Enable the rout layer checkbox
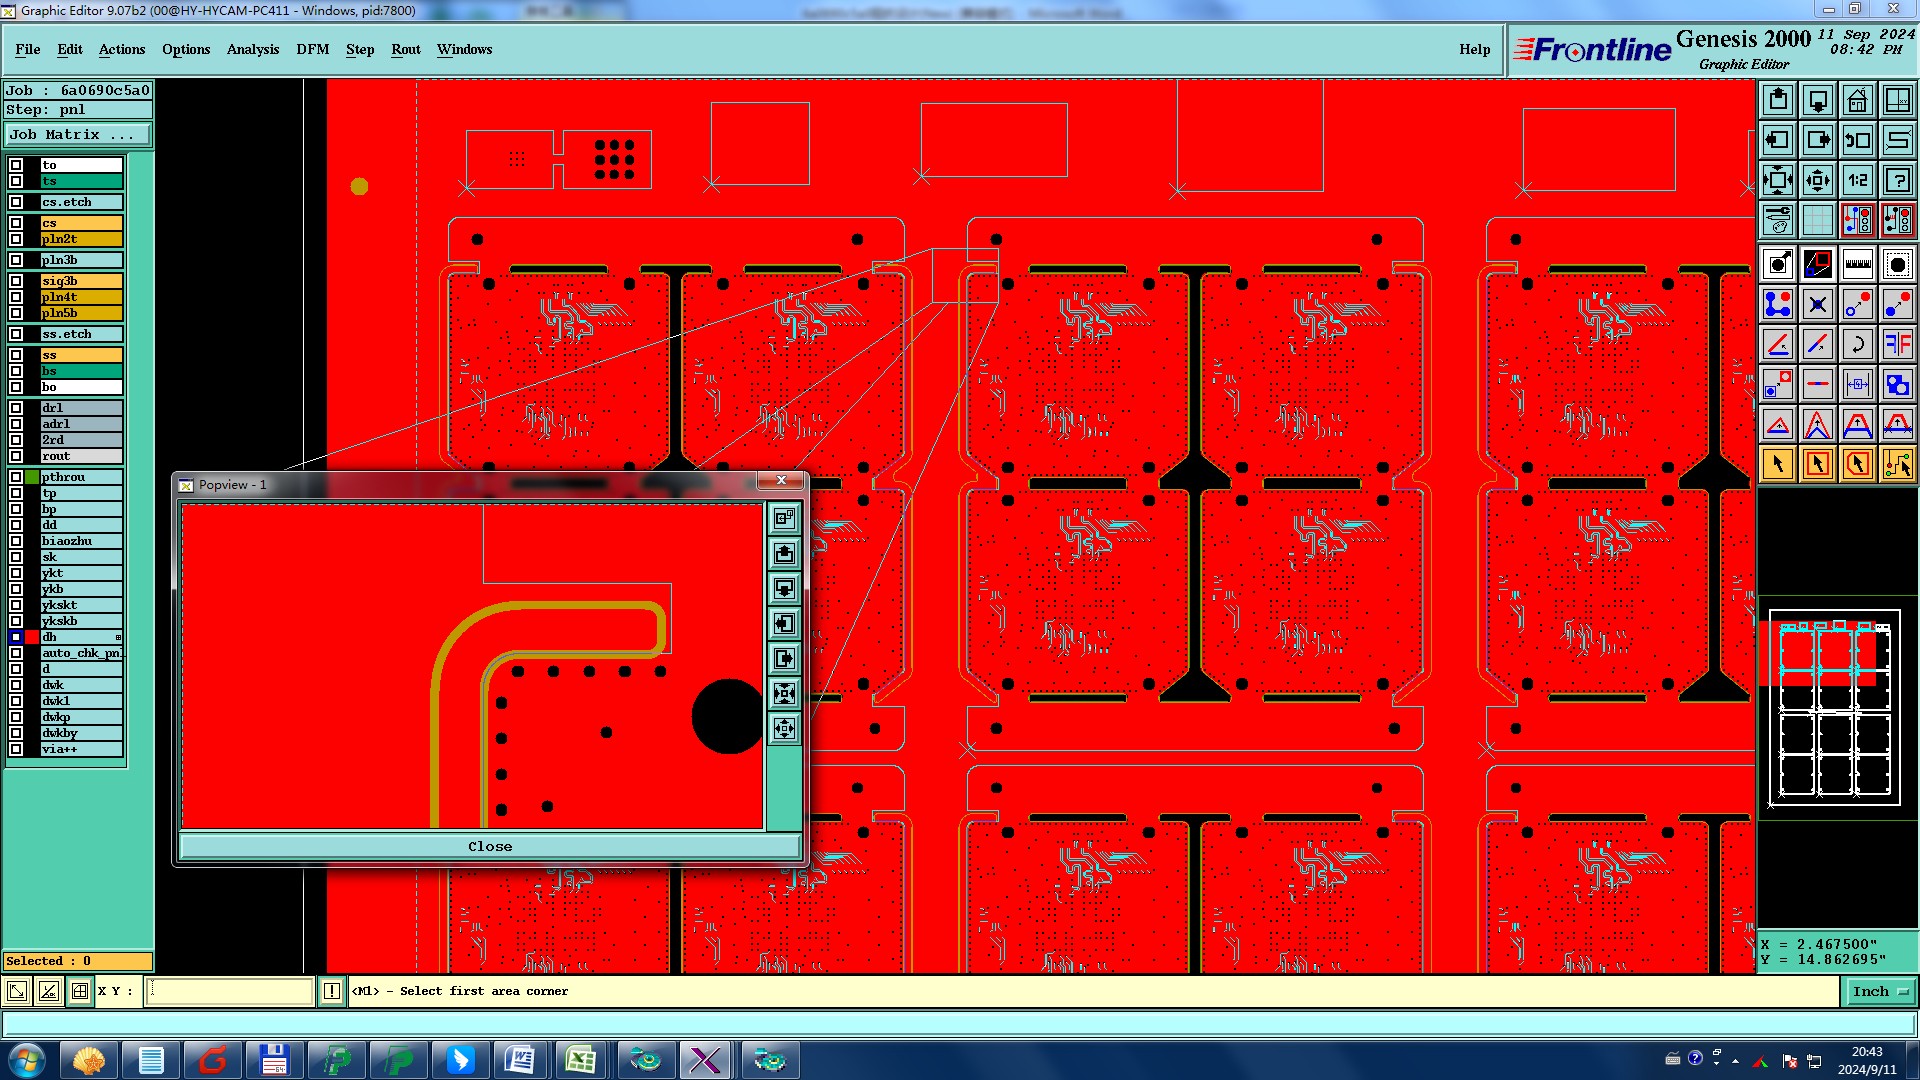1920x1080 pixels. [16, 456]
